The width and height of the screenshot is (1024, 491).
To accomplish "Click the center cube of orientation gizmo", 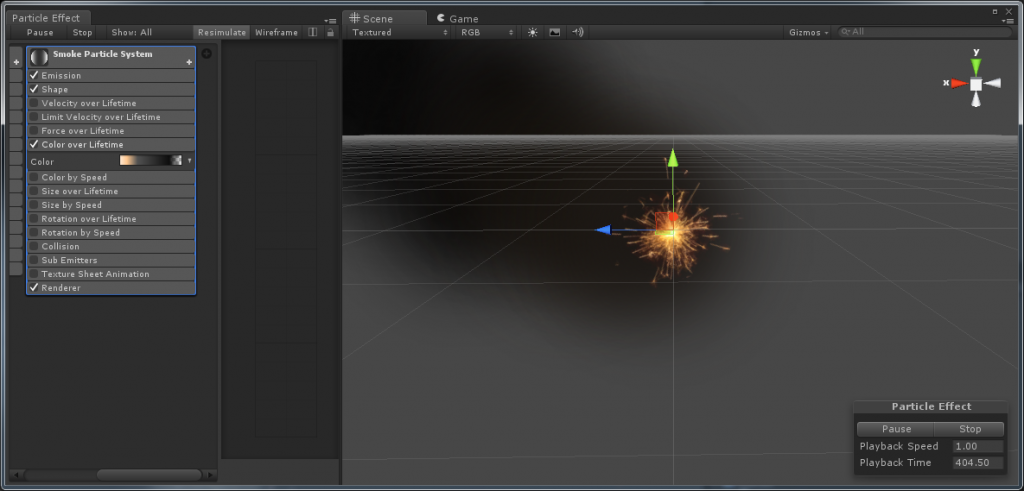I will click(976, 84).
